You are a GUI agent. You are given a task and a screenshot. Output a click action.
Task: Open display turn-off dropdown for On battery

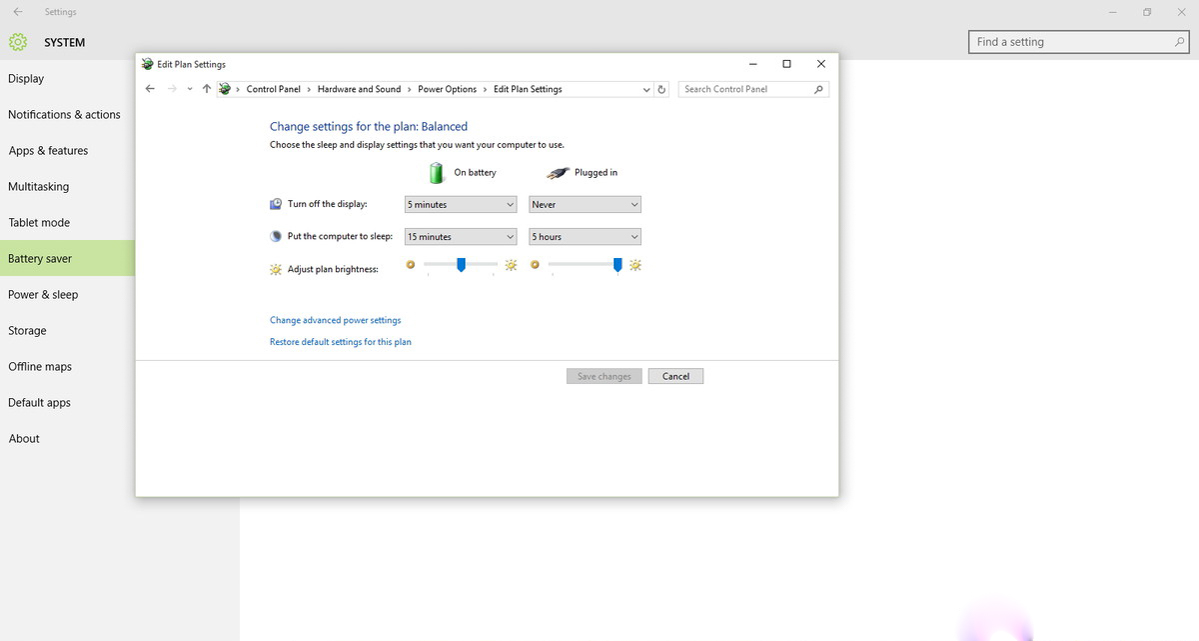460,204
